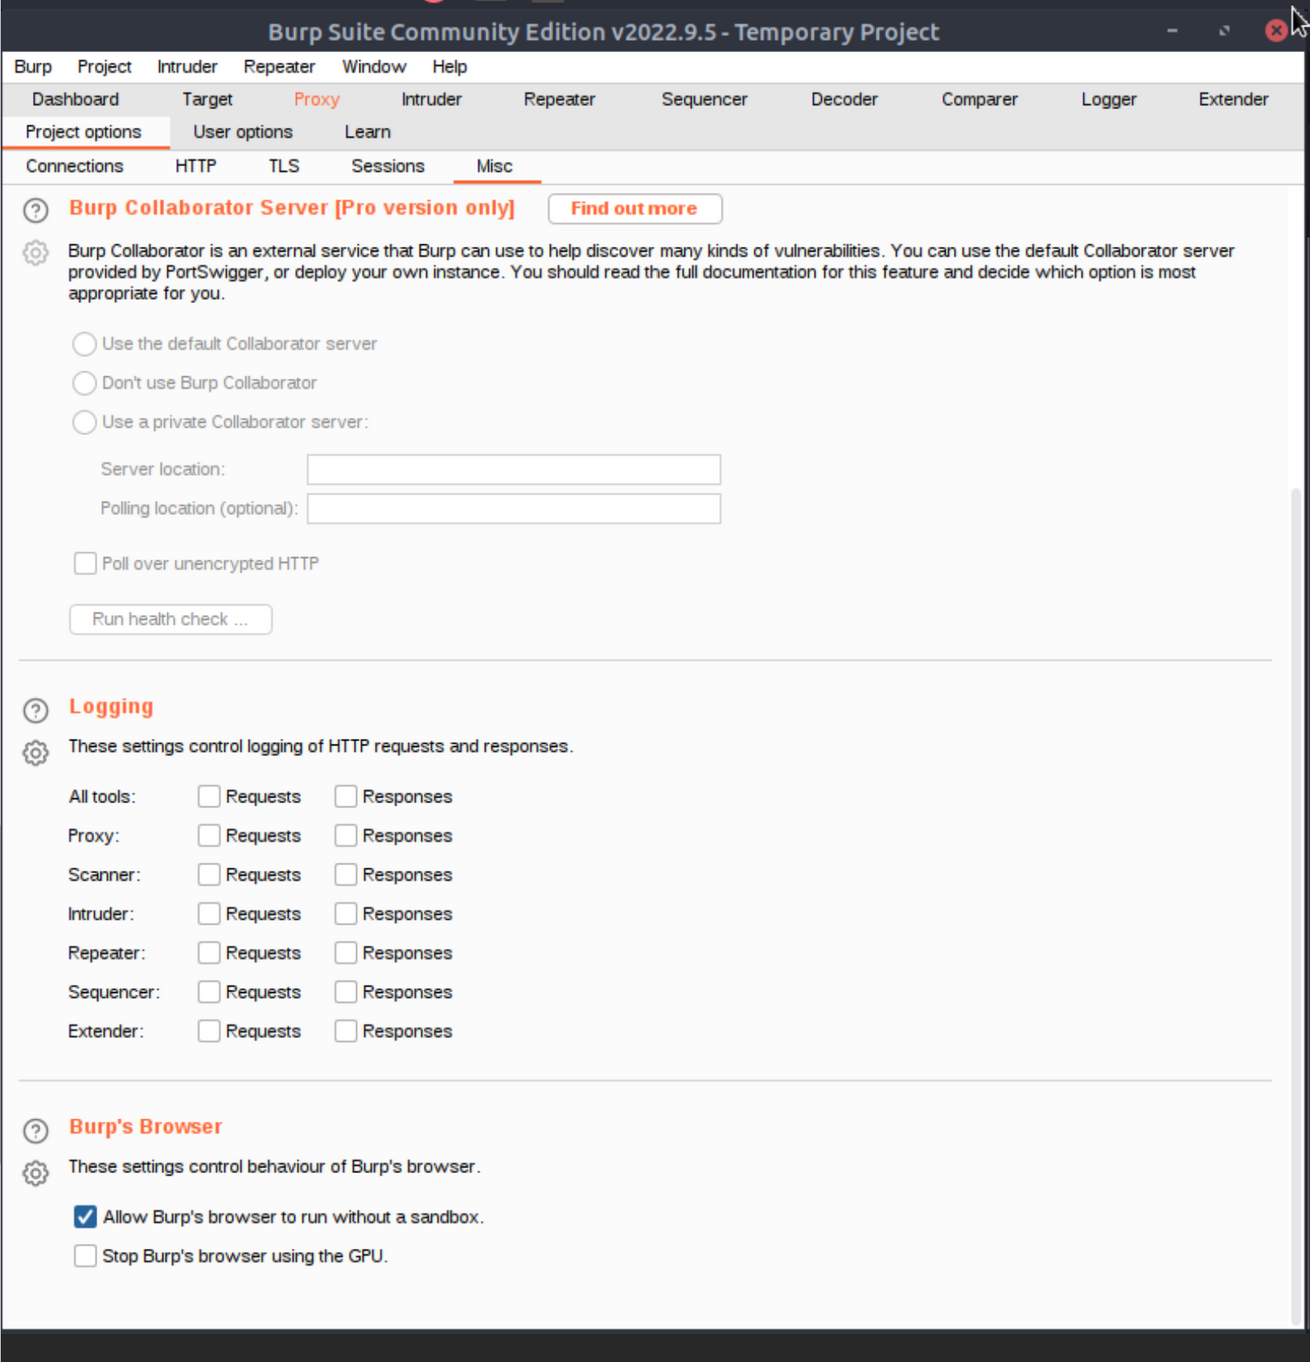Open the Extender tab
Image resolution: width=1310 pixels, height=1362 pixels.
(1233, 99)
